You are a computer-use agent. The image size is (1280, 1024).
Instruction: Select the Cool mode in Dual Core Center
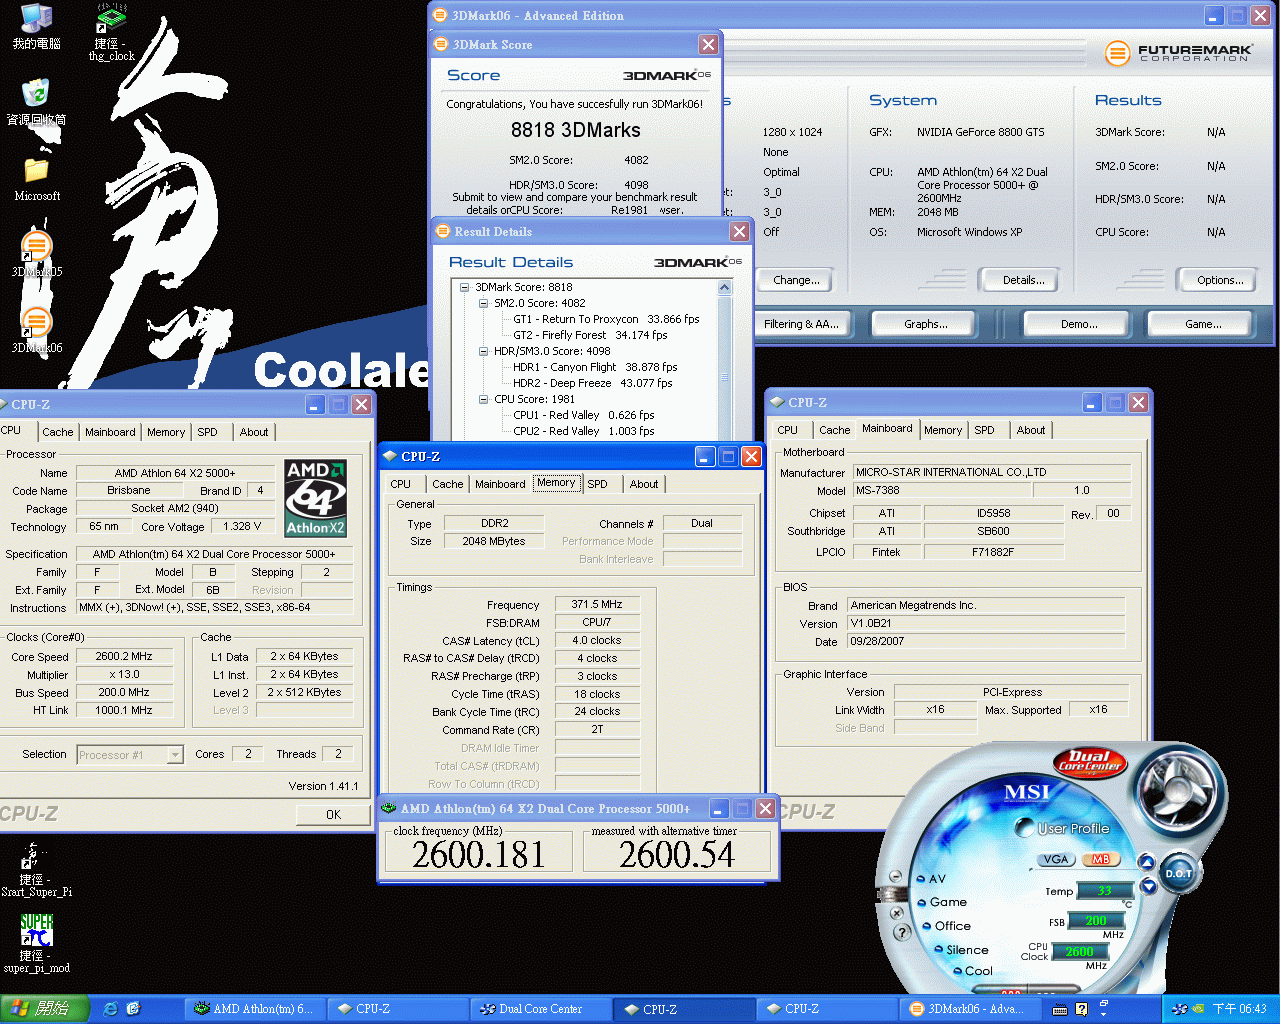tap(973, 971)
